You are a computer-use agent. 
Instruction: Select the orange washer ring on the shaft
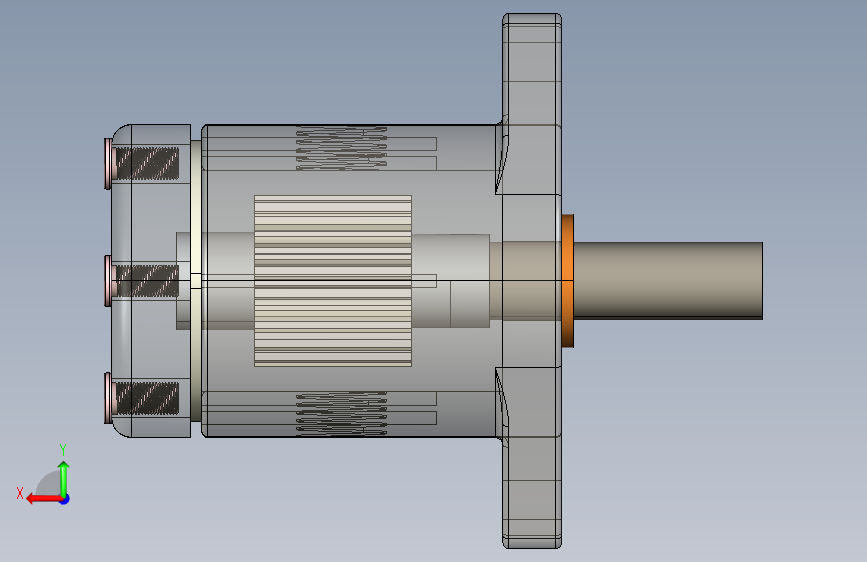tap(567, 281)
